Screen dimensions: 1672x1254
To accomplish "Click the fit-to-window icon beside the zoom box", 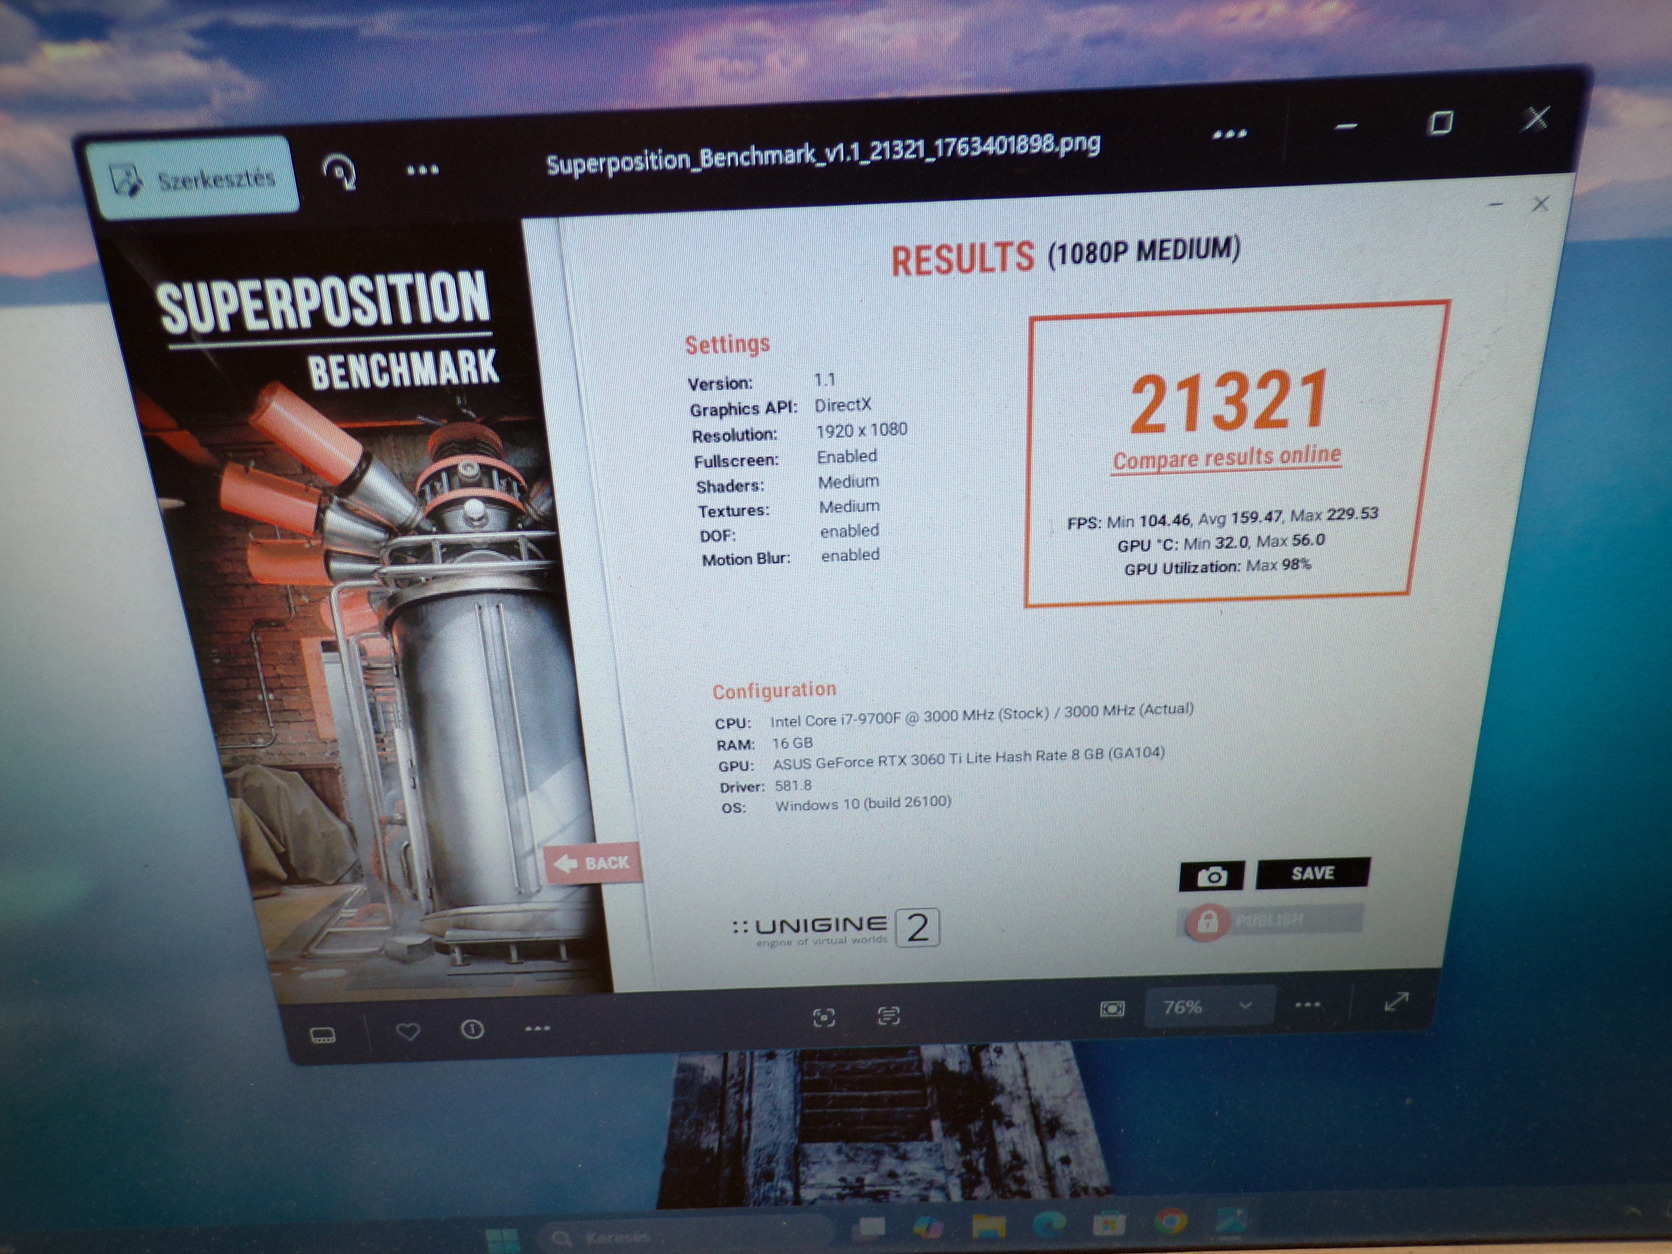I will point(1112,1009).
